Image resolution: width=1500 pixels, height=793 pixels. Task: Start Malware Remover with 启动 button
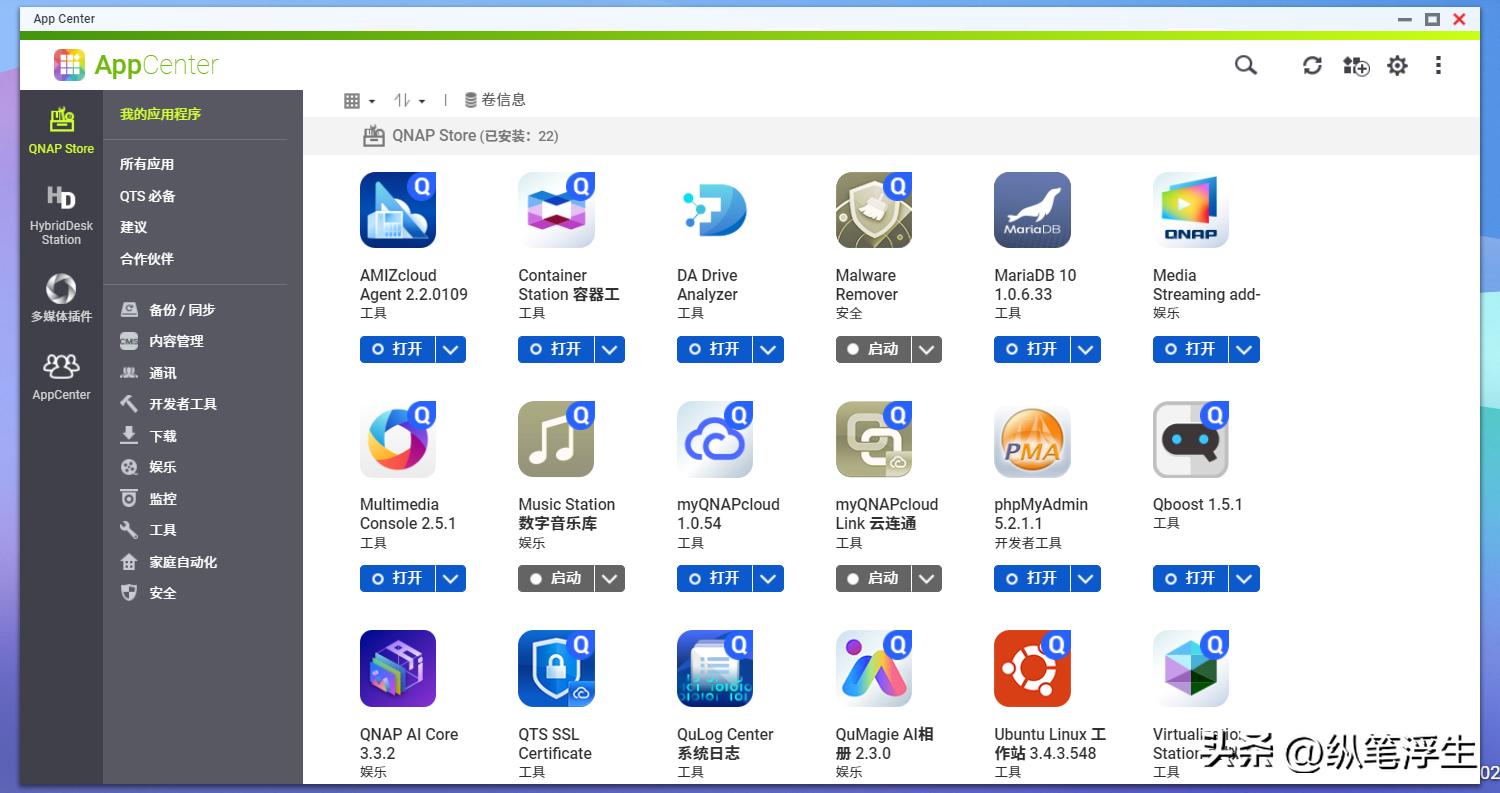coord(874,349)
